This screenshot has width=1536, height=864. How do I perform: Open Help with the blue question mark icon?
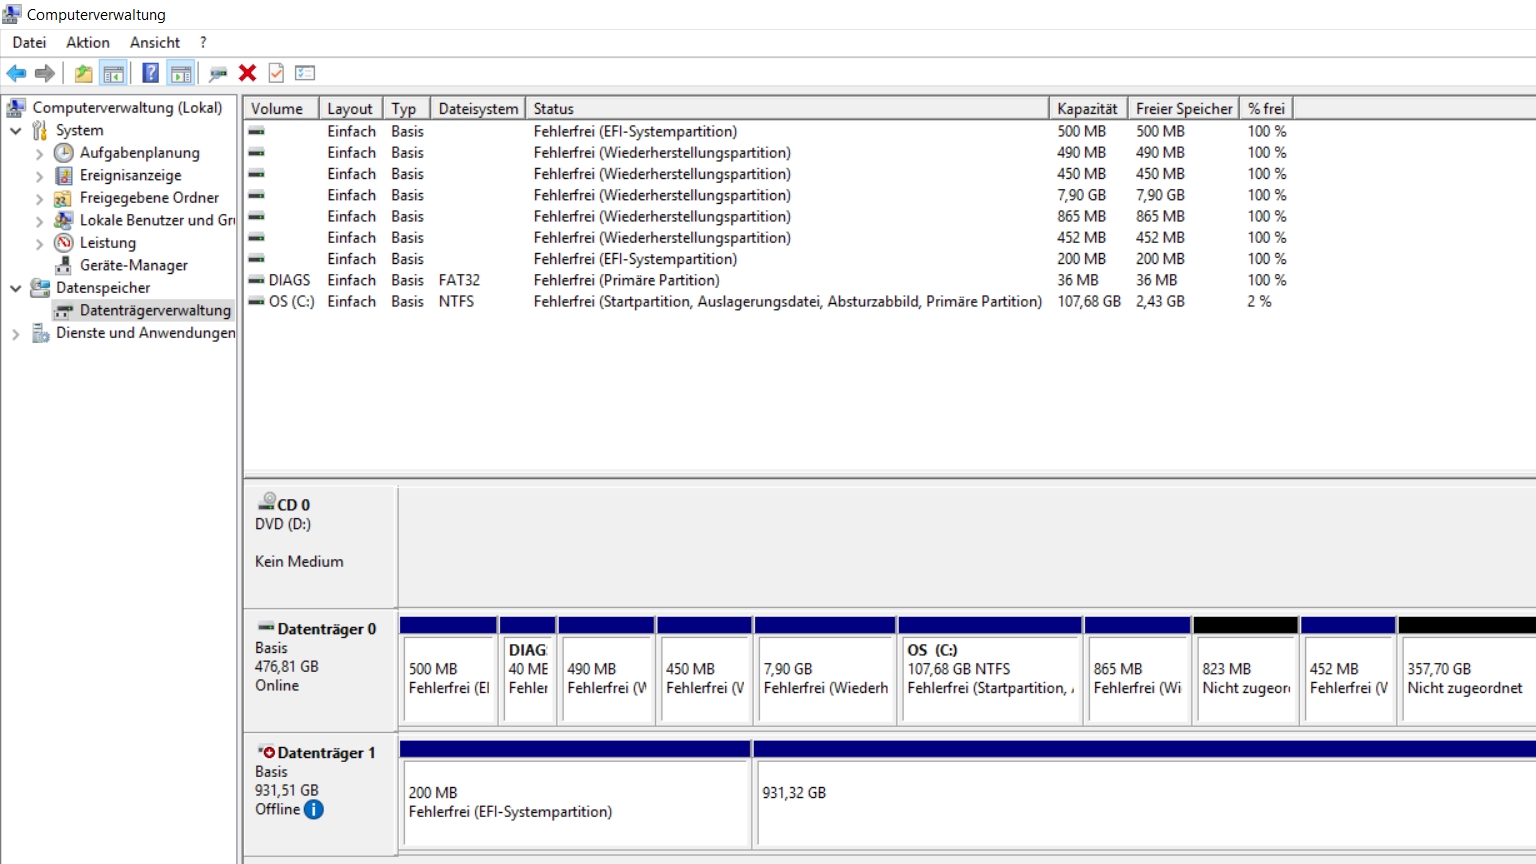[x=150, y=73]
